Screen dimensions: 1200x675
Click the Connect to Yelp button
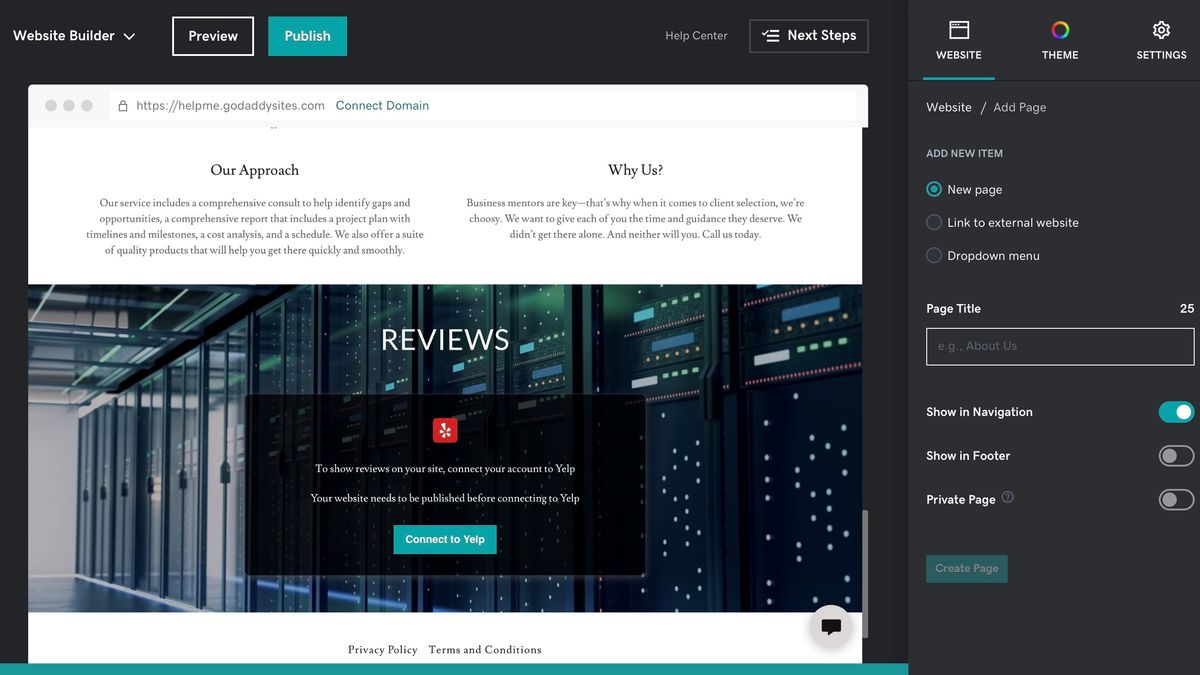coord(445,539)
